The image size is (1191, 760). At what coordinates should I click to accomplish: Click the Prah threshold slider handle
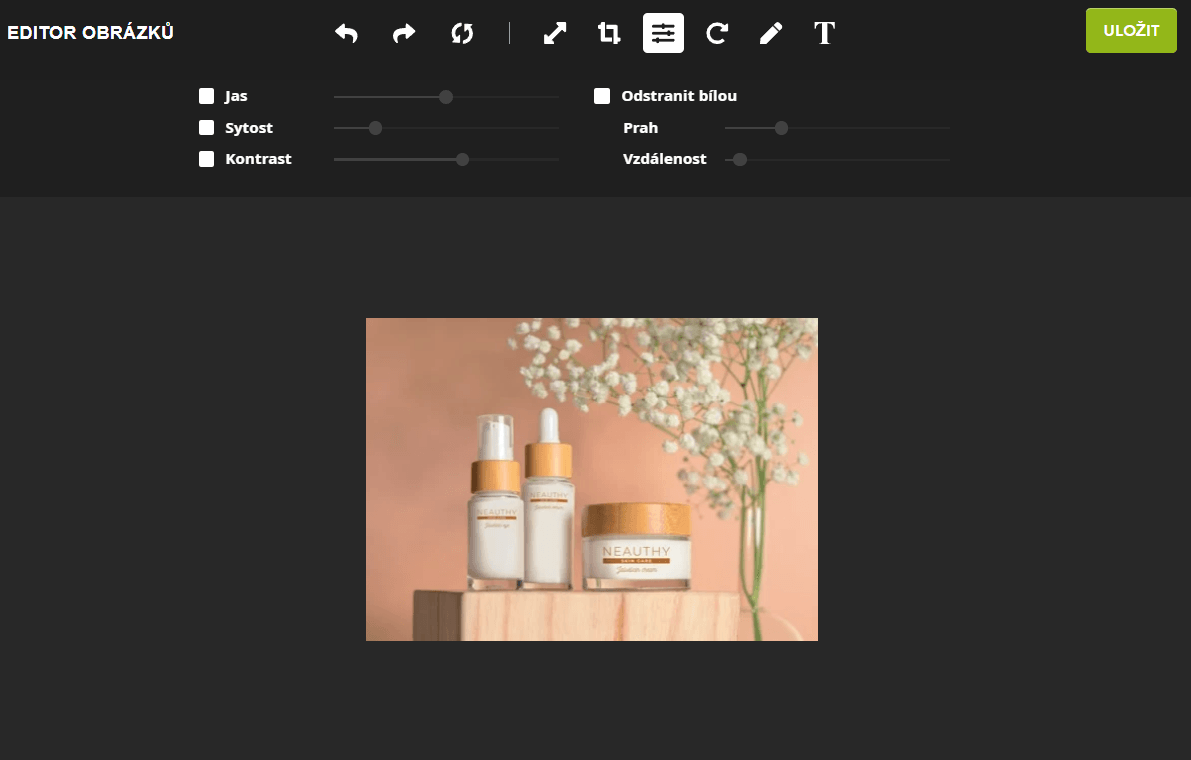coord(782,128)
